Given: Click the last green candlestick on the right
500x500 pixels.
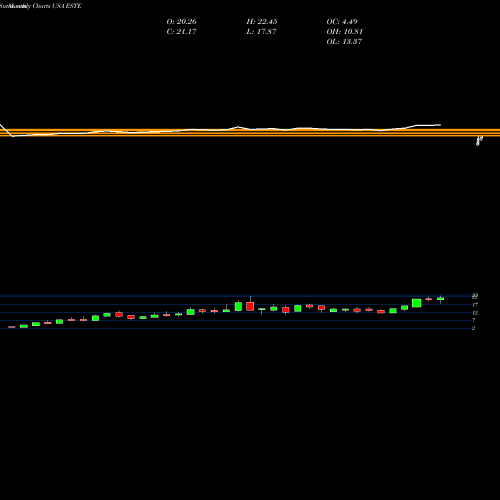Looking at the screenshot, I should [x=440, y=299].
